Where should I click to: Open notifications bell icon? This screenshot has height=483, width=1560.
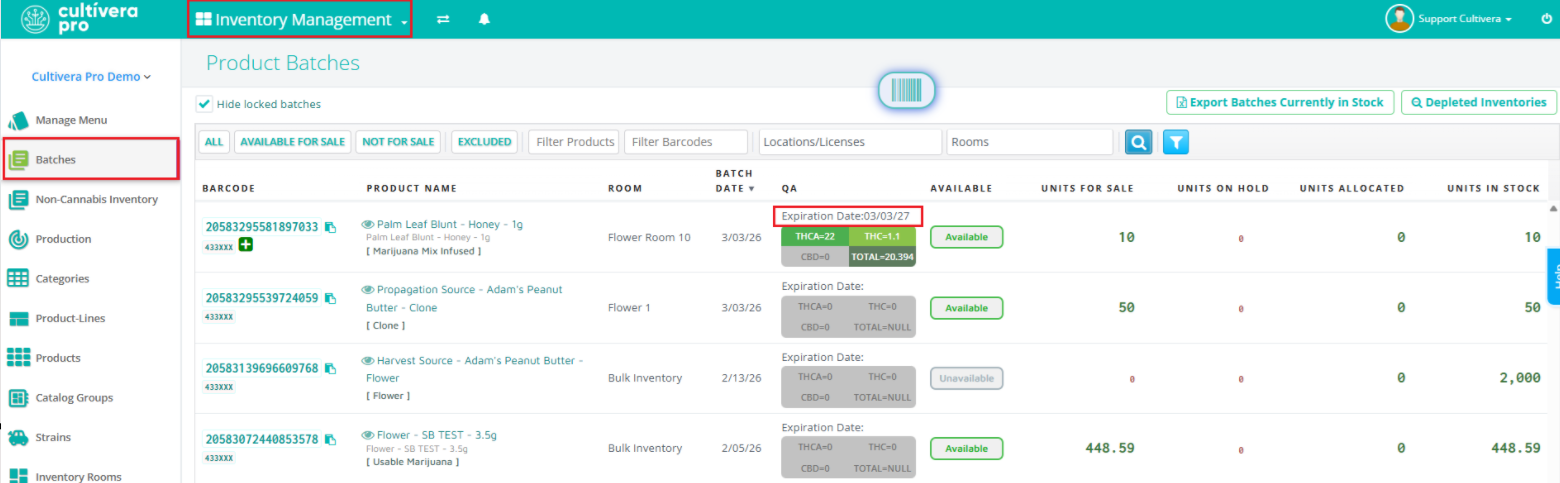[x=484, y=20]
